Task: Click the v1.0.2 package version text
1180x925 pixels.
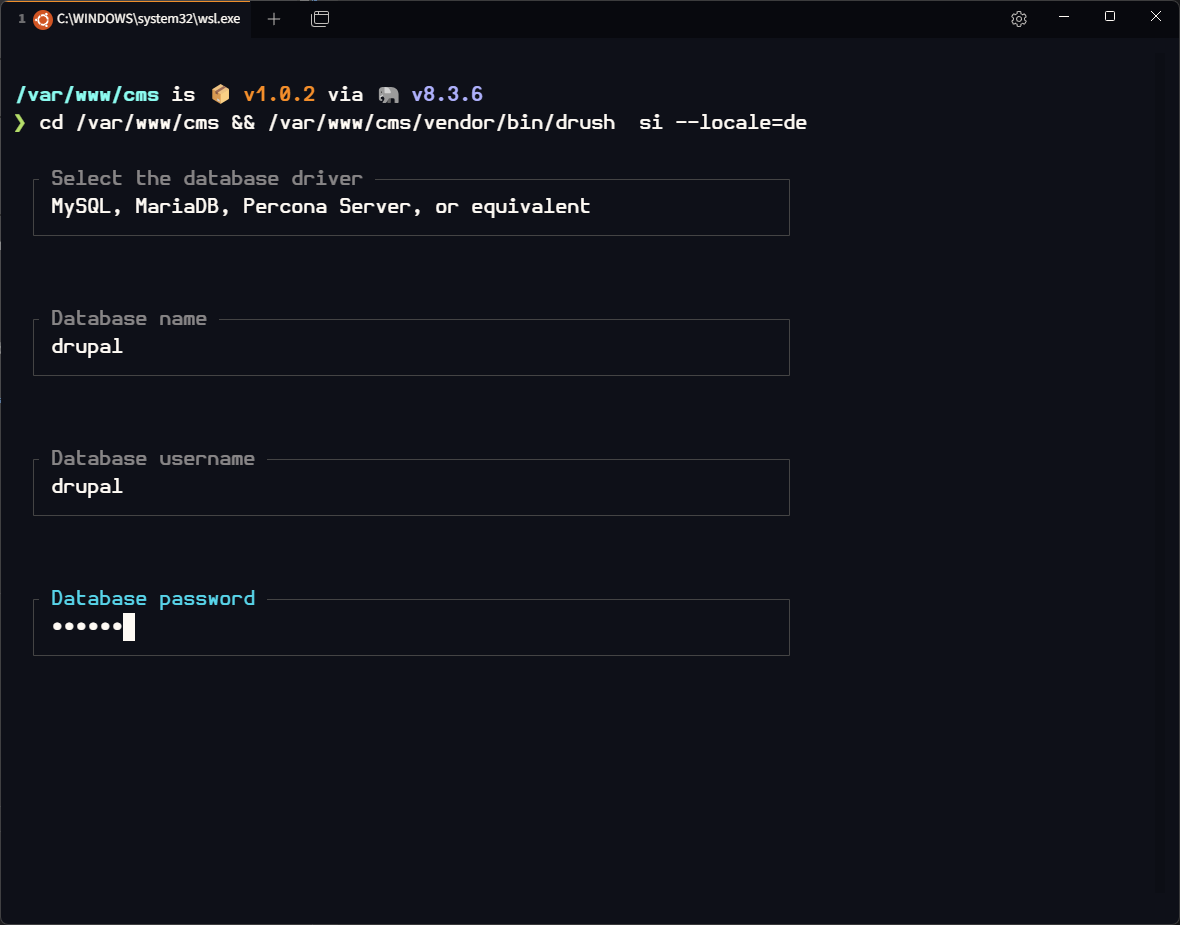Action: coord(279,95)
